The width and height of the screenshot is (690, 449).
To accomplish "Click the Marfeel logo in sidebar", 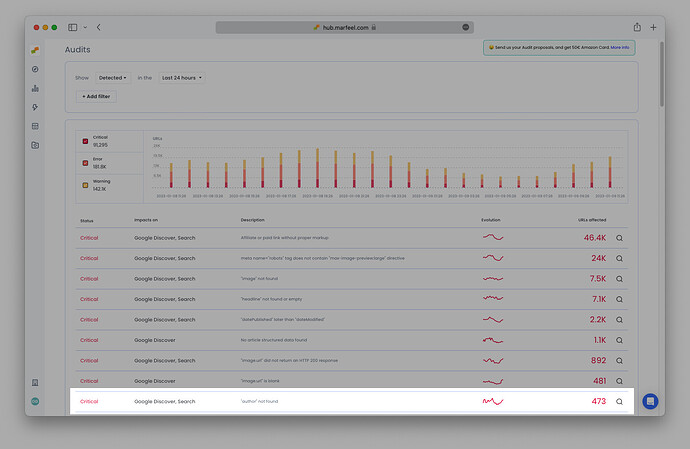I will [x=35, y=49].
